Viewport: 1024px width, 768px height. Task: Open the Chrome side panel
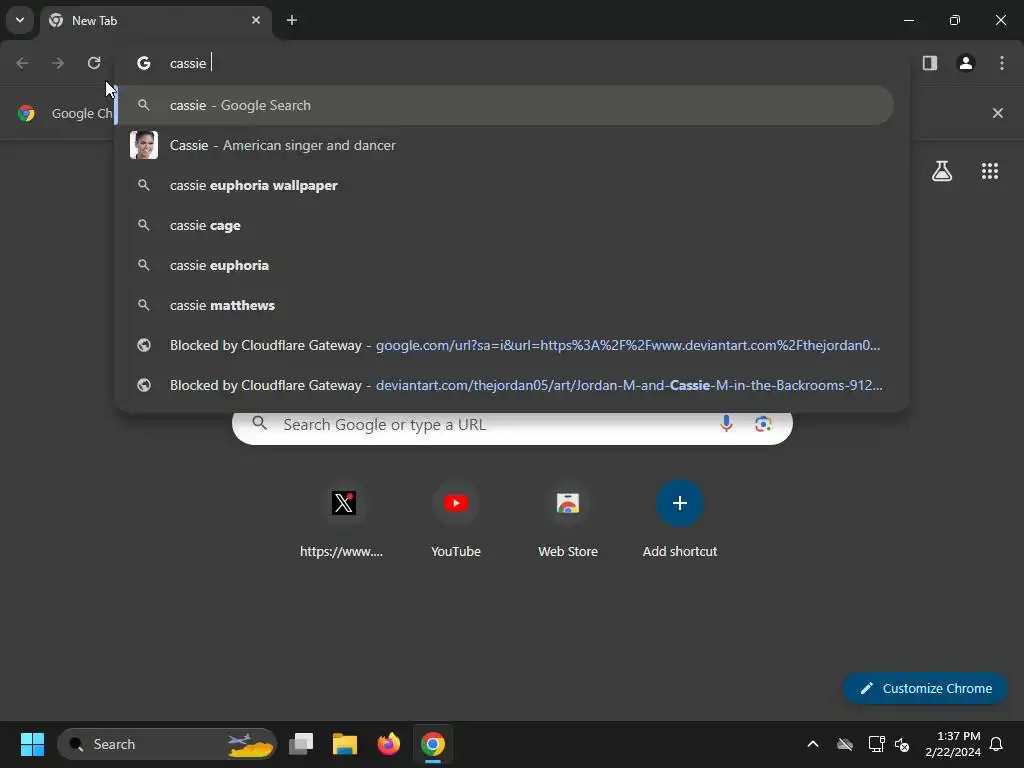point(930,63)
